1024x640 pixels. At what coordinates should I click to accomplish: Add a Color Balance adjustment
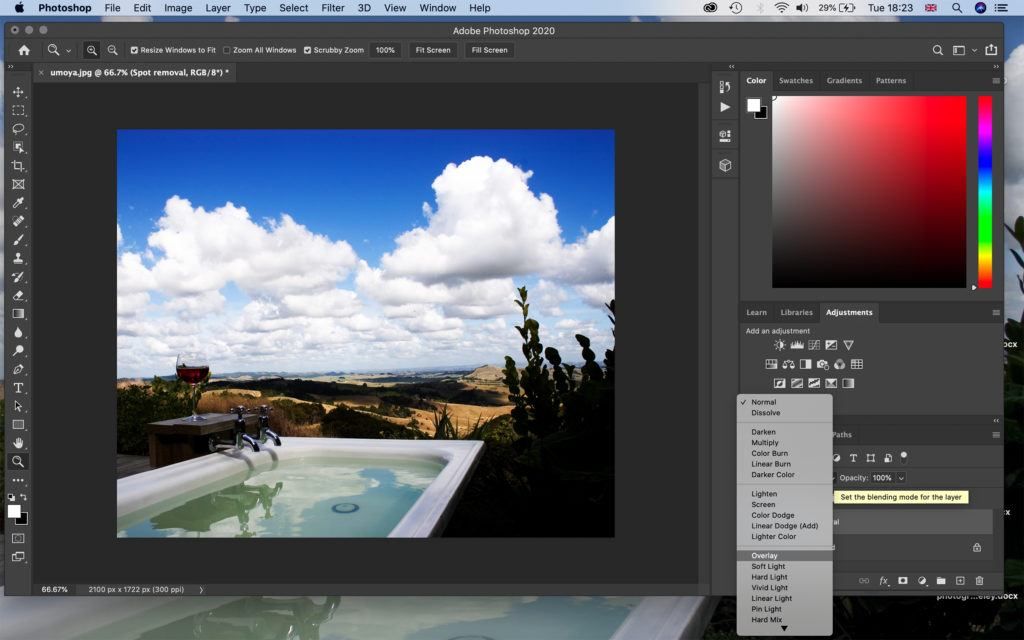pyautogui.click(x=788, y=364)
